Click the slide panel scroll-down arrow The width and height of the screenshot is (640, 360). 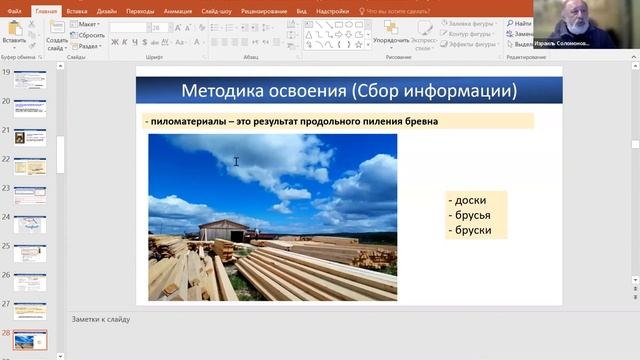(x=60, y=356)
